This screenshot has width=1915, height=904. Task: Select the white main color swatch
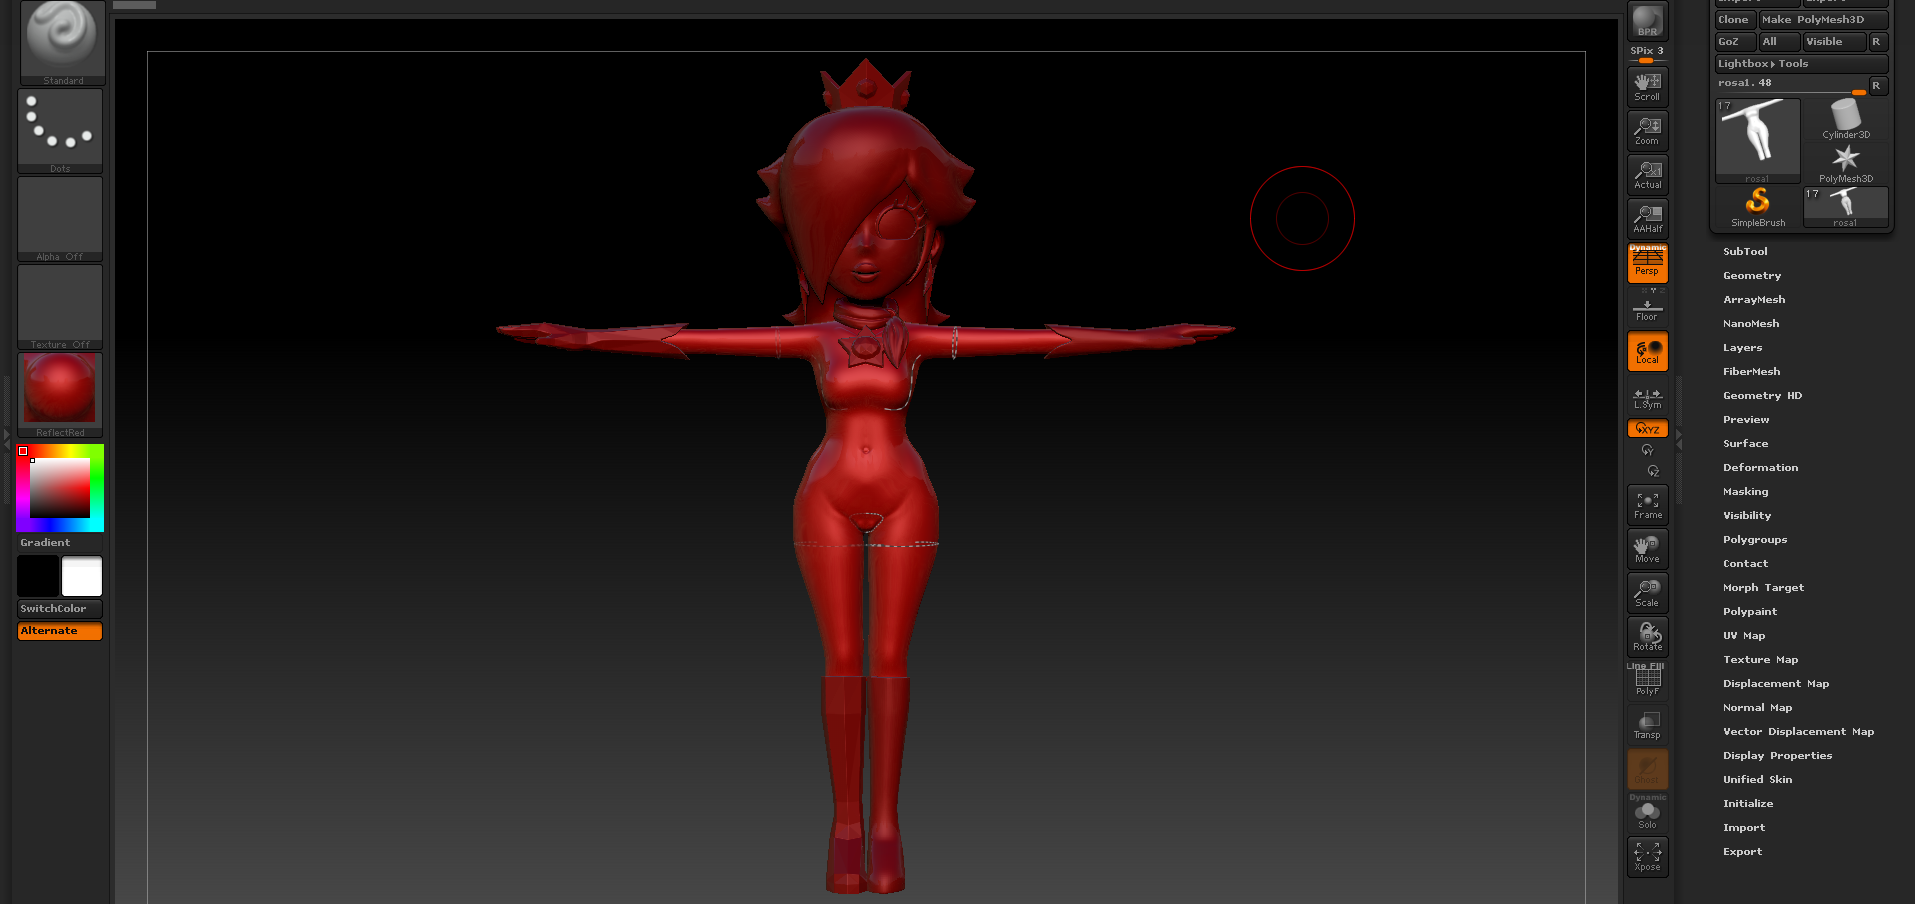(82, 577)
